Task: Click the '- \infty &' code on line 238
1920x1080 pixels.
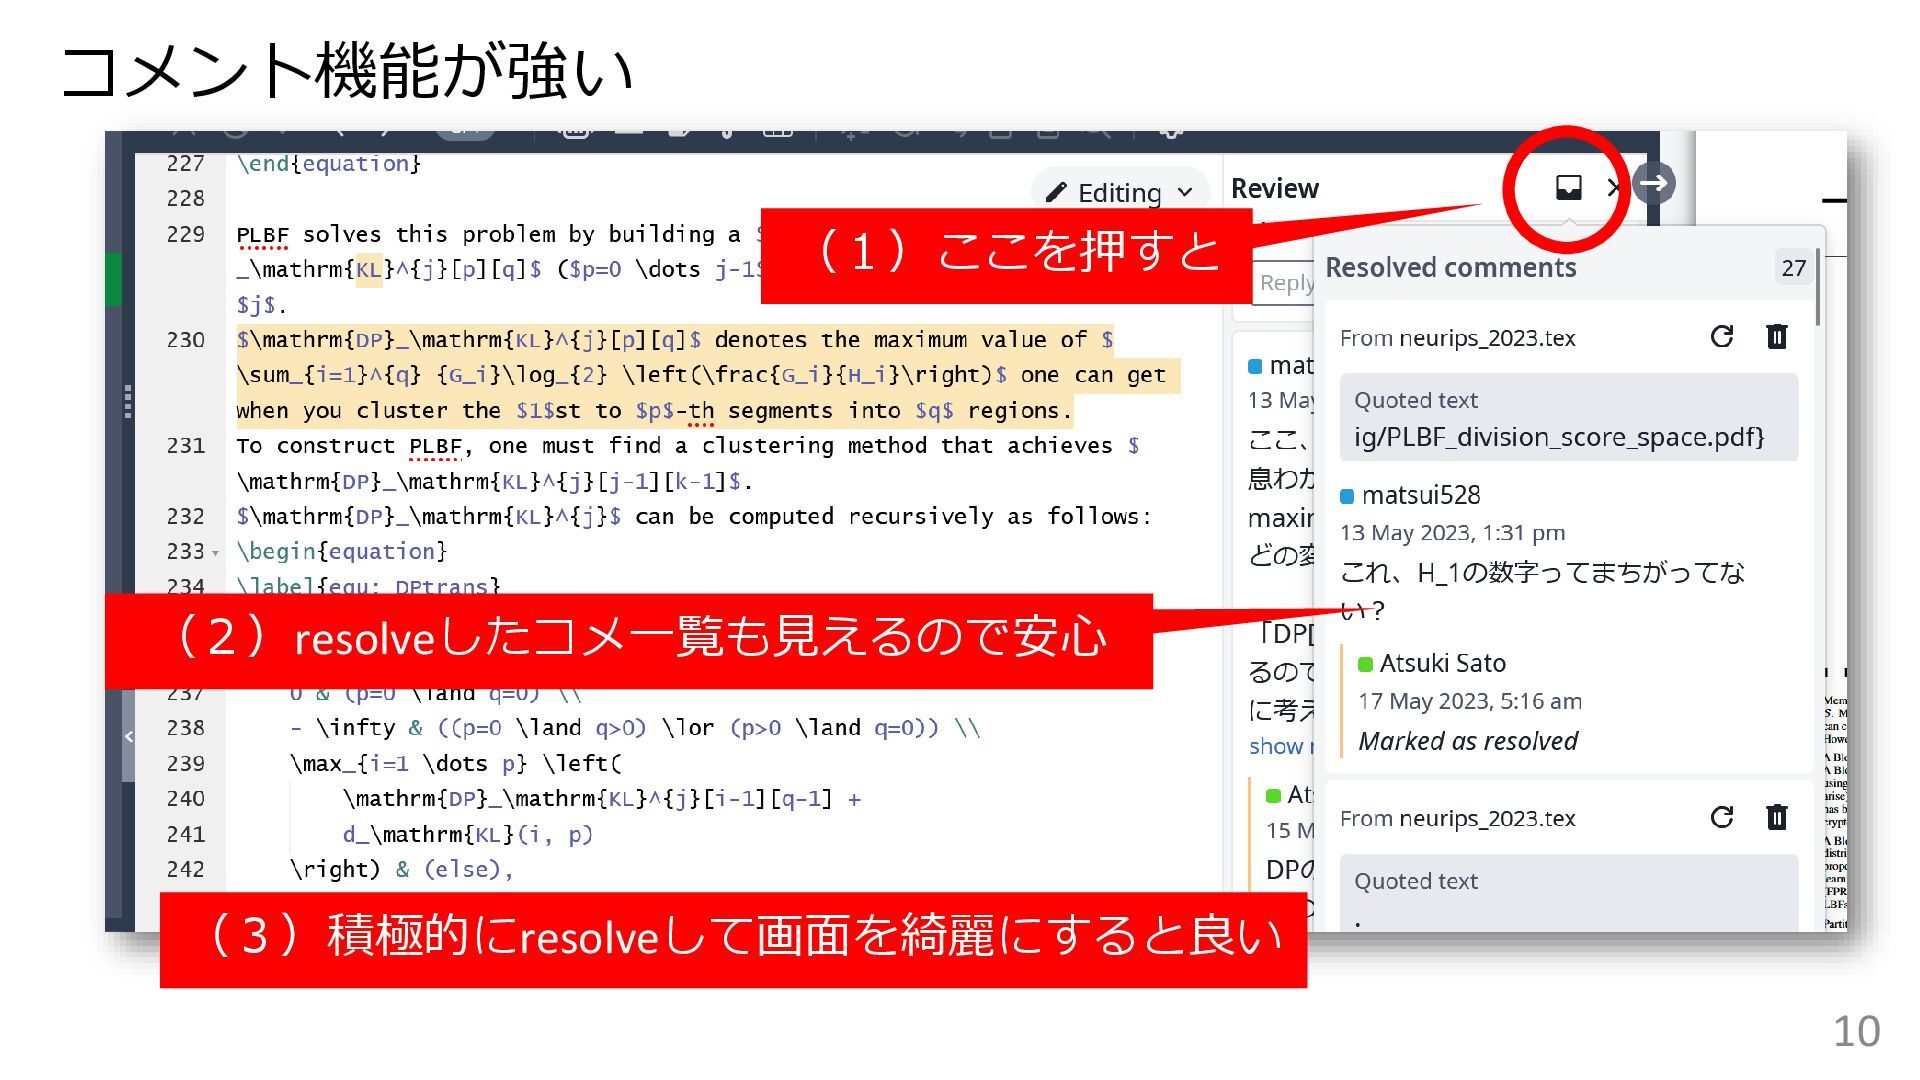Action: coord(356,728)
